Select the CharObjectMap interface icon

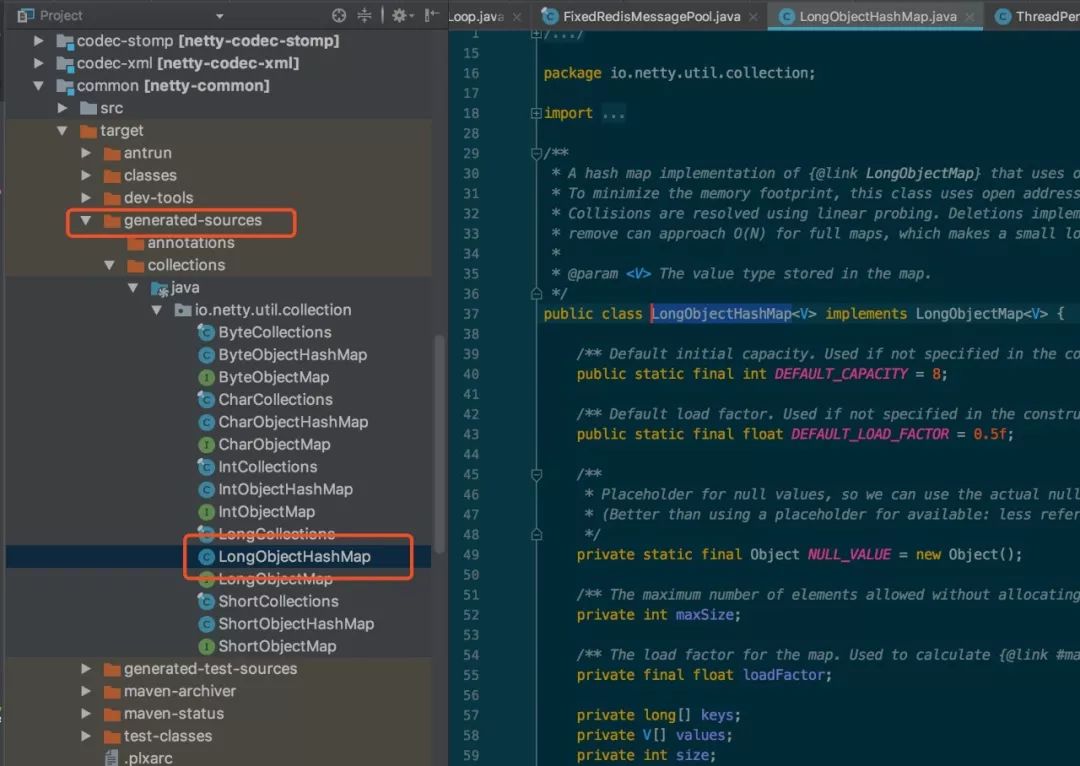pyautogui.click(x=206, y=445)
